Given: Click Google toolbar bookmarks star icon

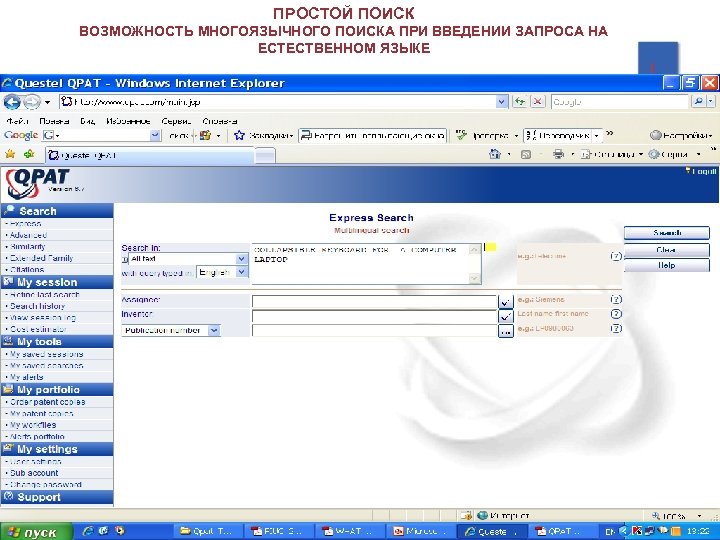Looking at the screenshot, I should tap(239, 135).
